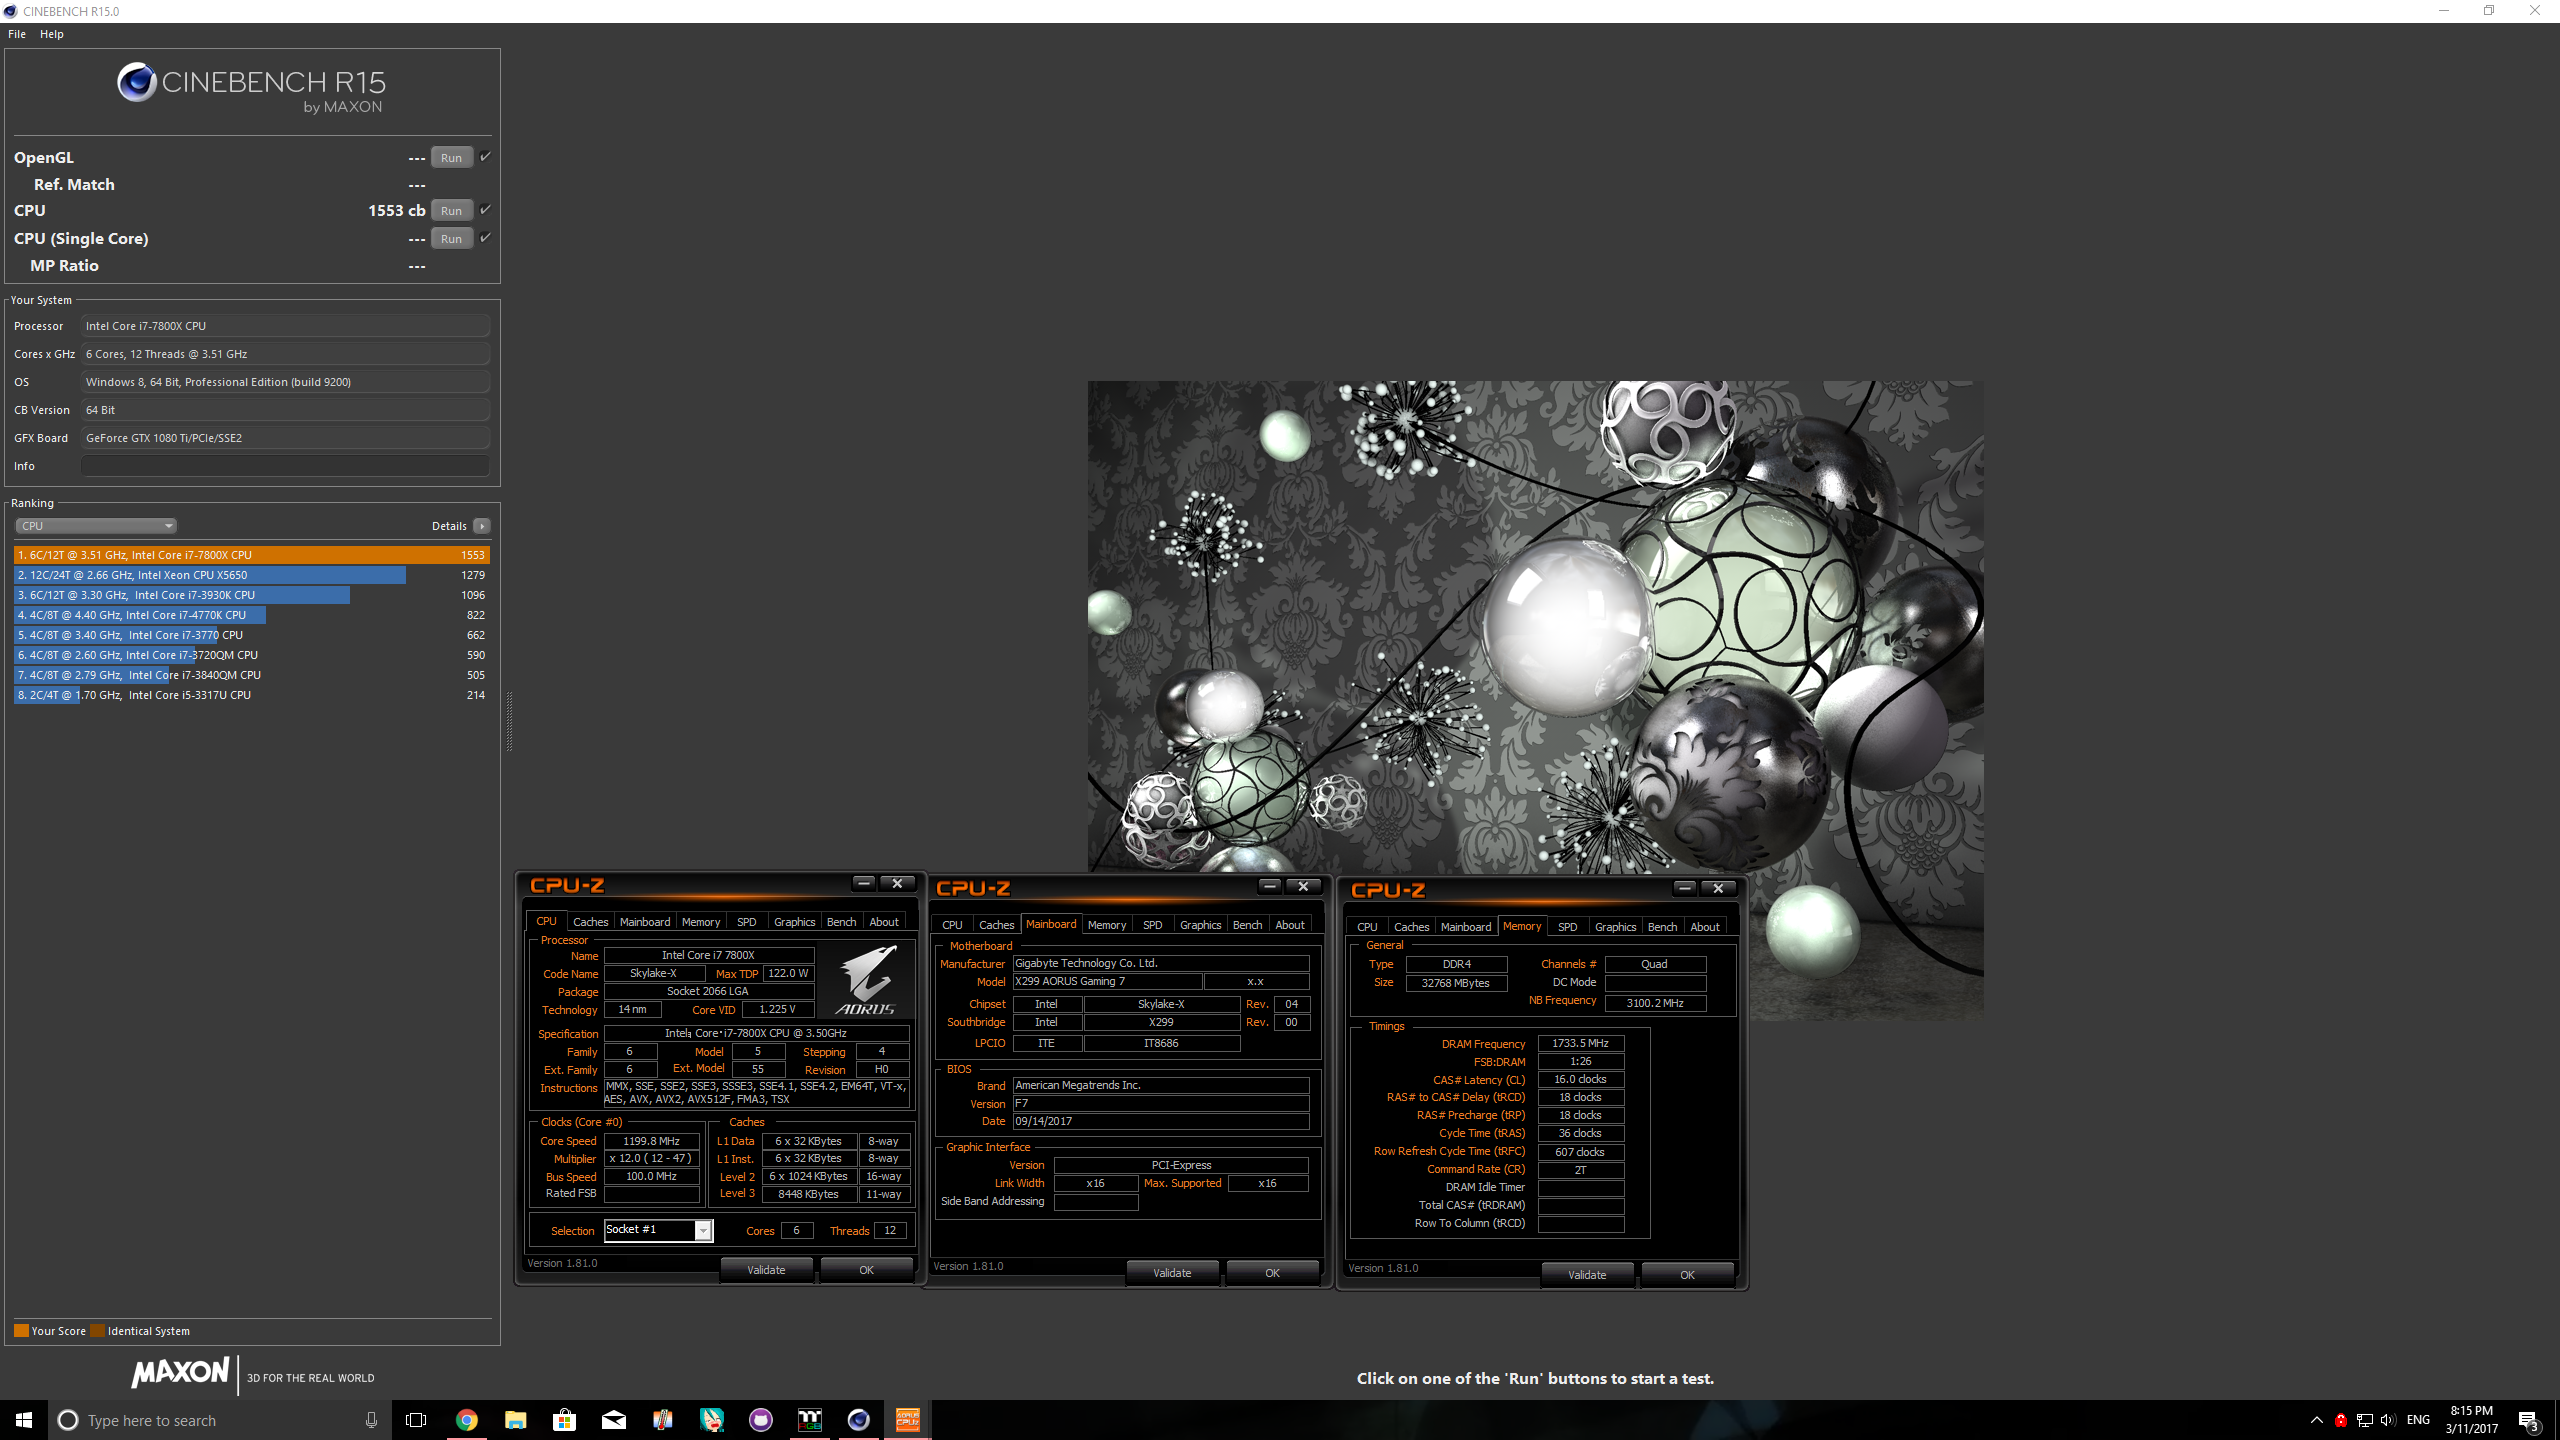
Task: Click OK in CPU-Z Memory window
Action: [1687, 1275]
